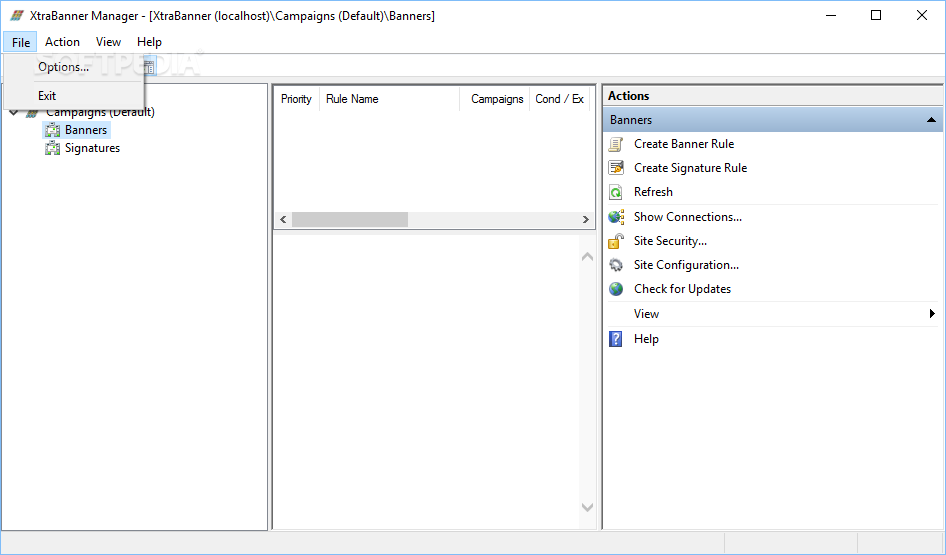Screen dimensions: 946x555
Task: Click the horizontal scrollbar right arrow
Action: click(x=585, y=220)
